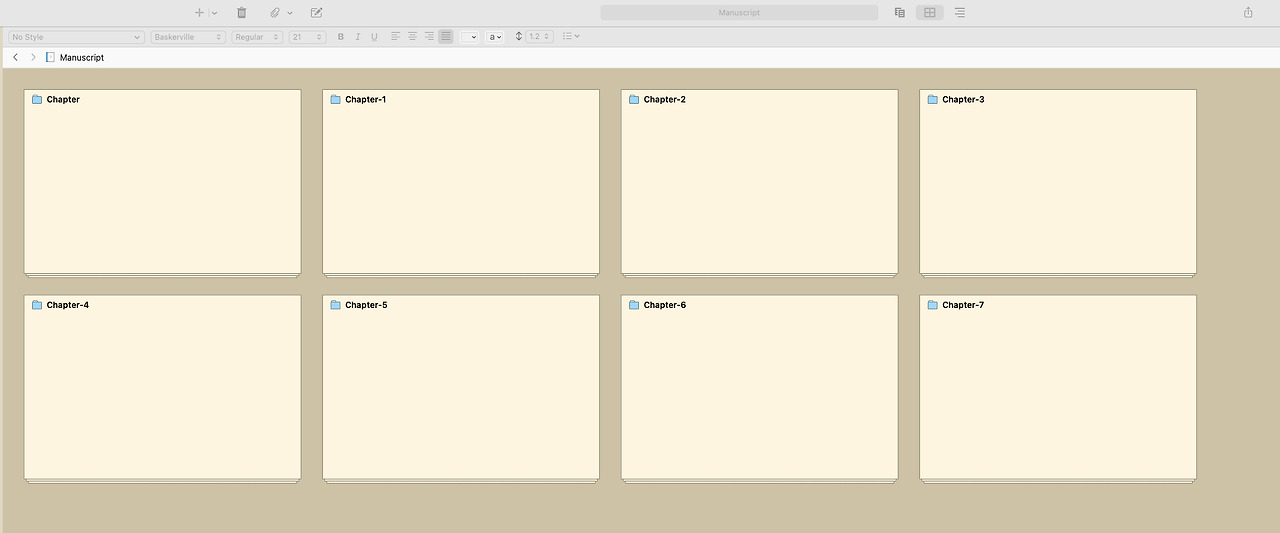Click the Manuscript document icon in path bar
This screenshot has height=533, width=1280.
pyautogui.click(x=51, y=58)
